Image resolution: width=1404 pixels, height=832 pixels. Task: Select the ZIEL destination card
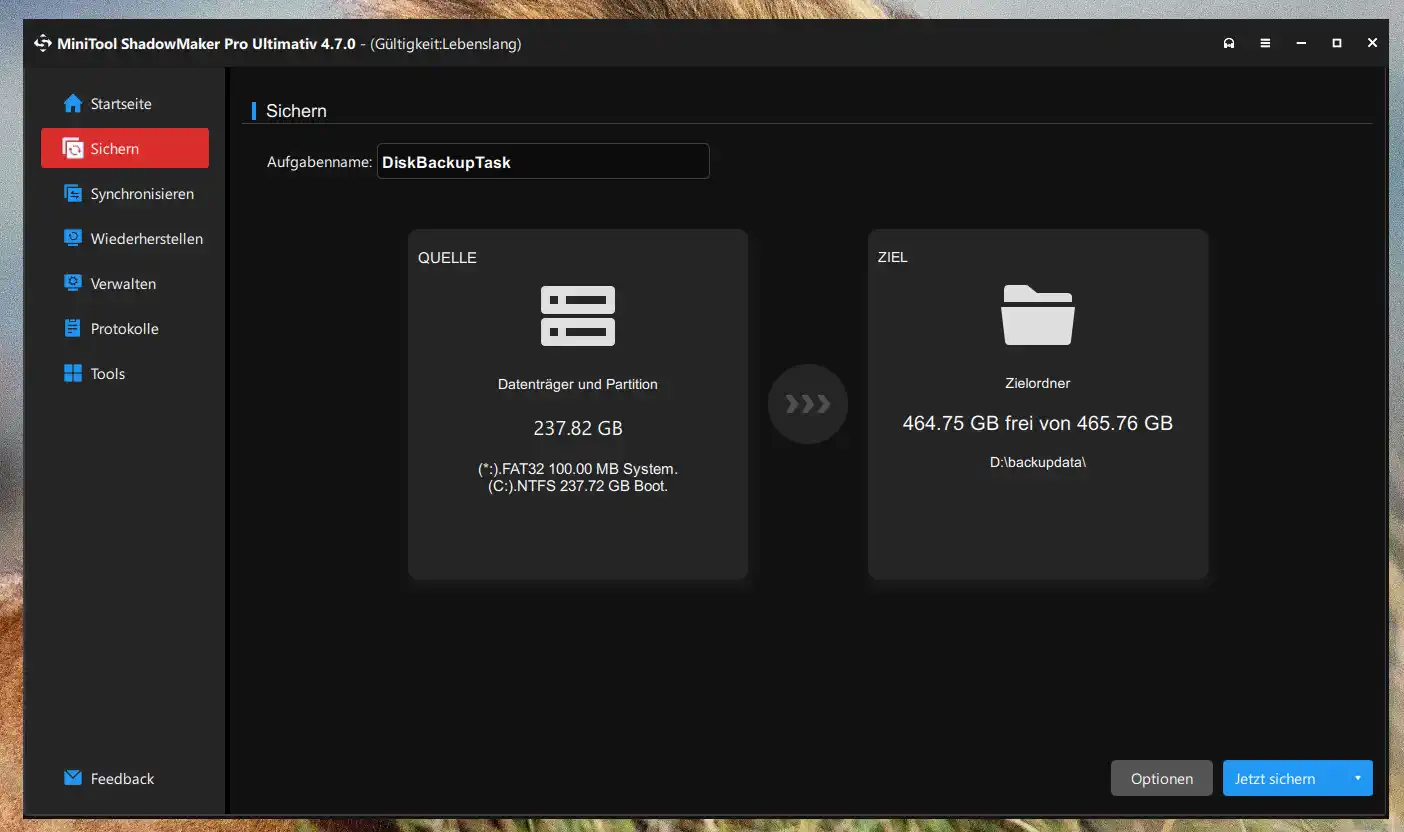coord(1038,404)
